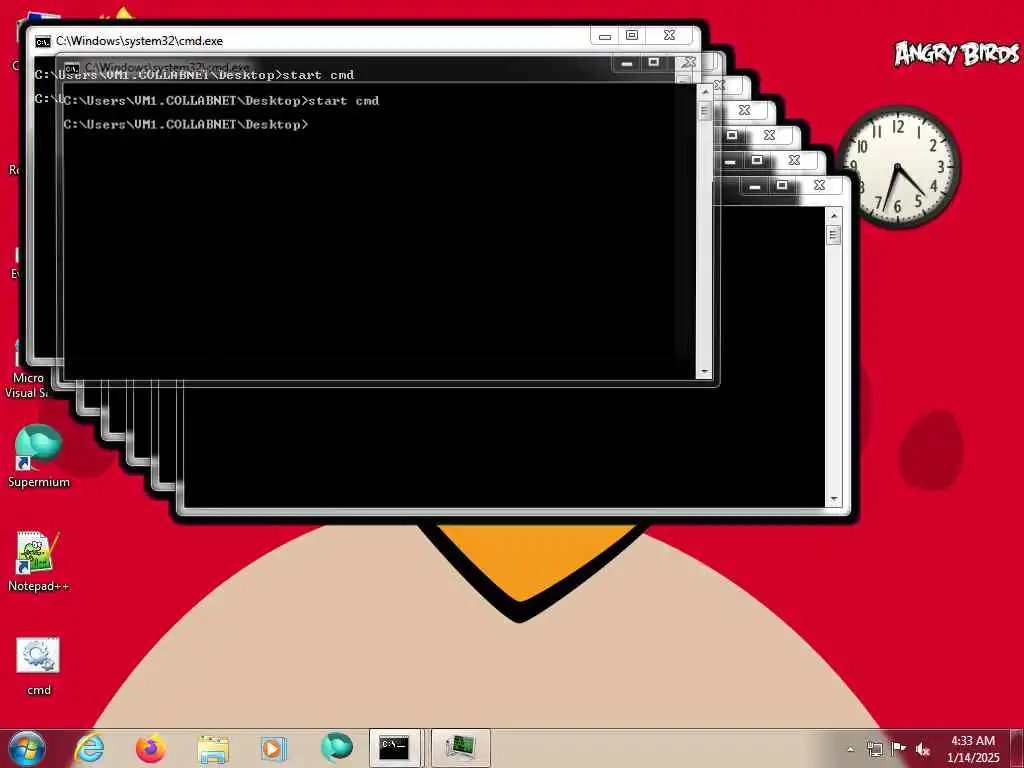Screen dimensions: 1024x768
Task: Click scroll-down arrow of the front cmd window
Action: 704,371
